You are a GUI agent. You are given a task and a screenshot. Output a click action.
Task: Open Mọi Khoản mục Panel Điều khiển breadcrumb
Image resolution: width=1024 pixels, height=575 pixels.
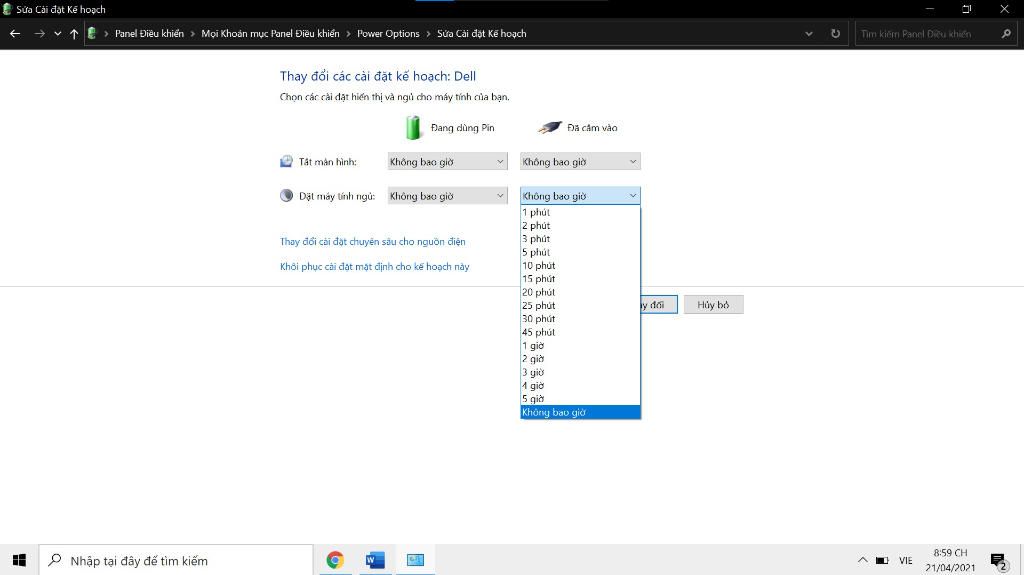[270, 33]
